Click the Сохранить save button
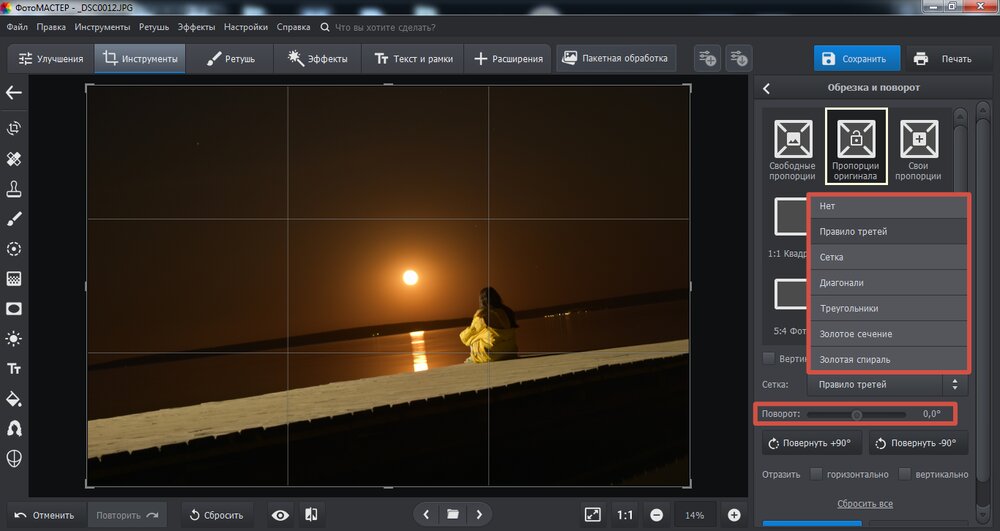Viewport: 1000px width, 531px height. 856,59
